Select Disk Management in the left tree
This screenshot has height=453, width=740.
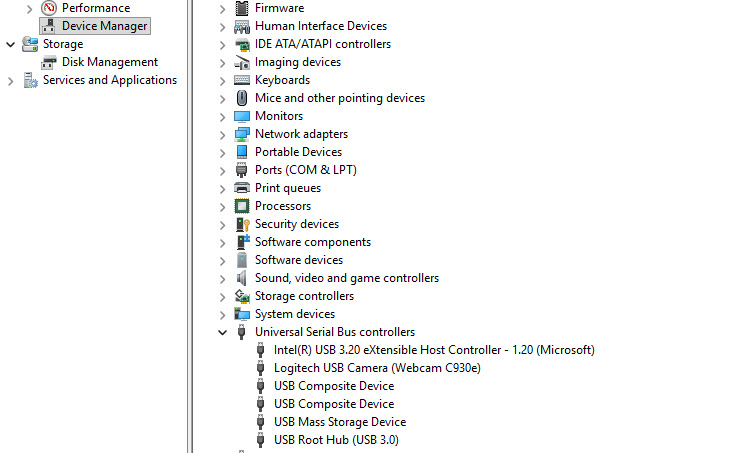[109, 62]
